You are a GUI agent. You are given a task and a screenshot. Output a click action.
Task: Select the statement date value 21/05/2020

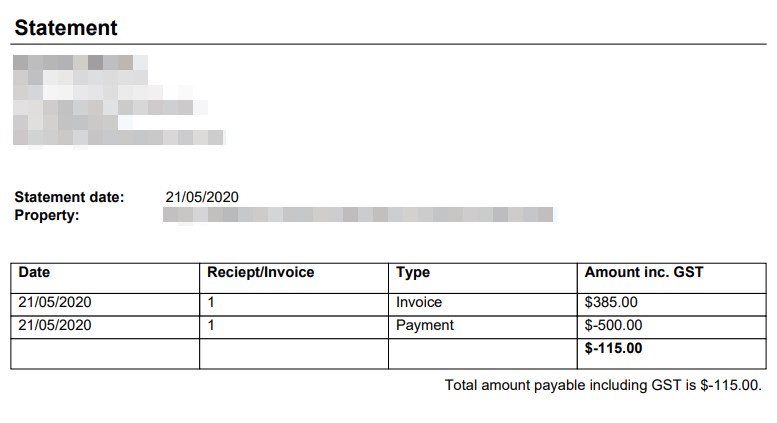(x=202, y=197)
